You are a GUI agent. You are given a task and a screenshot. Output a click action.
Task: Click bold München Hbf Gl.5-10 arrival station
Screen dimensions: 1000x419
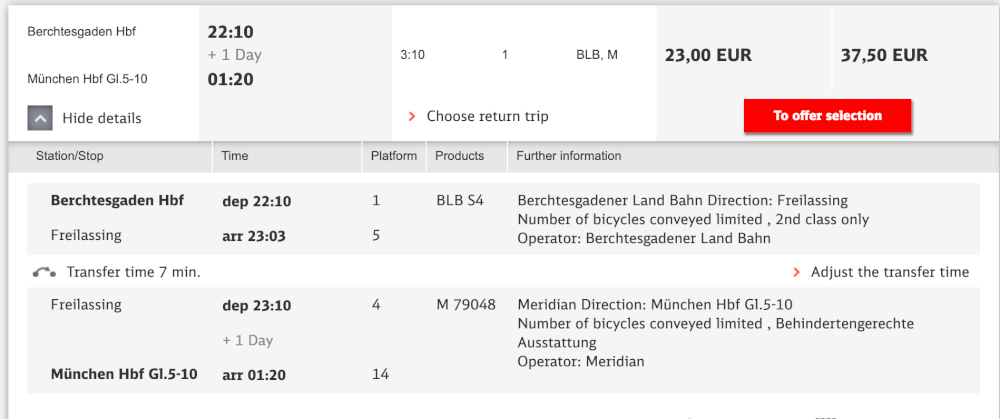[124, 374]
